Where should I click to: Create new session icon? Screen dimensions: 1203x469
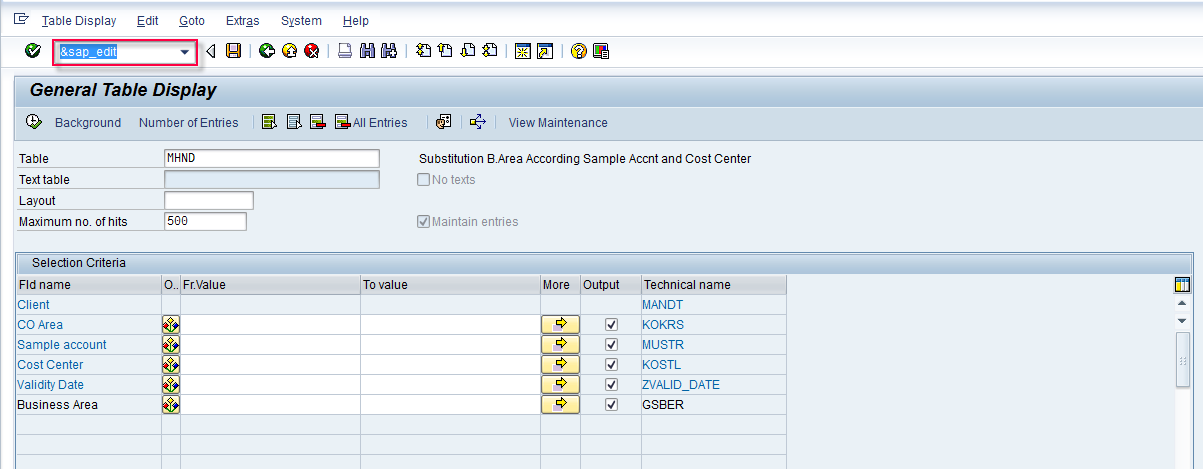point(522,51)
